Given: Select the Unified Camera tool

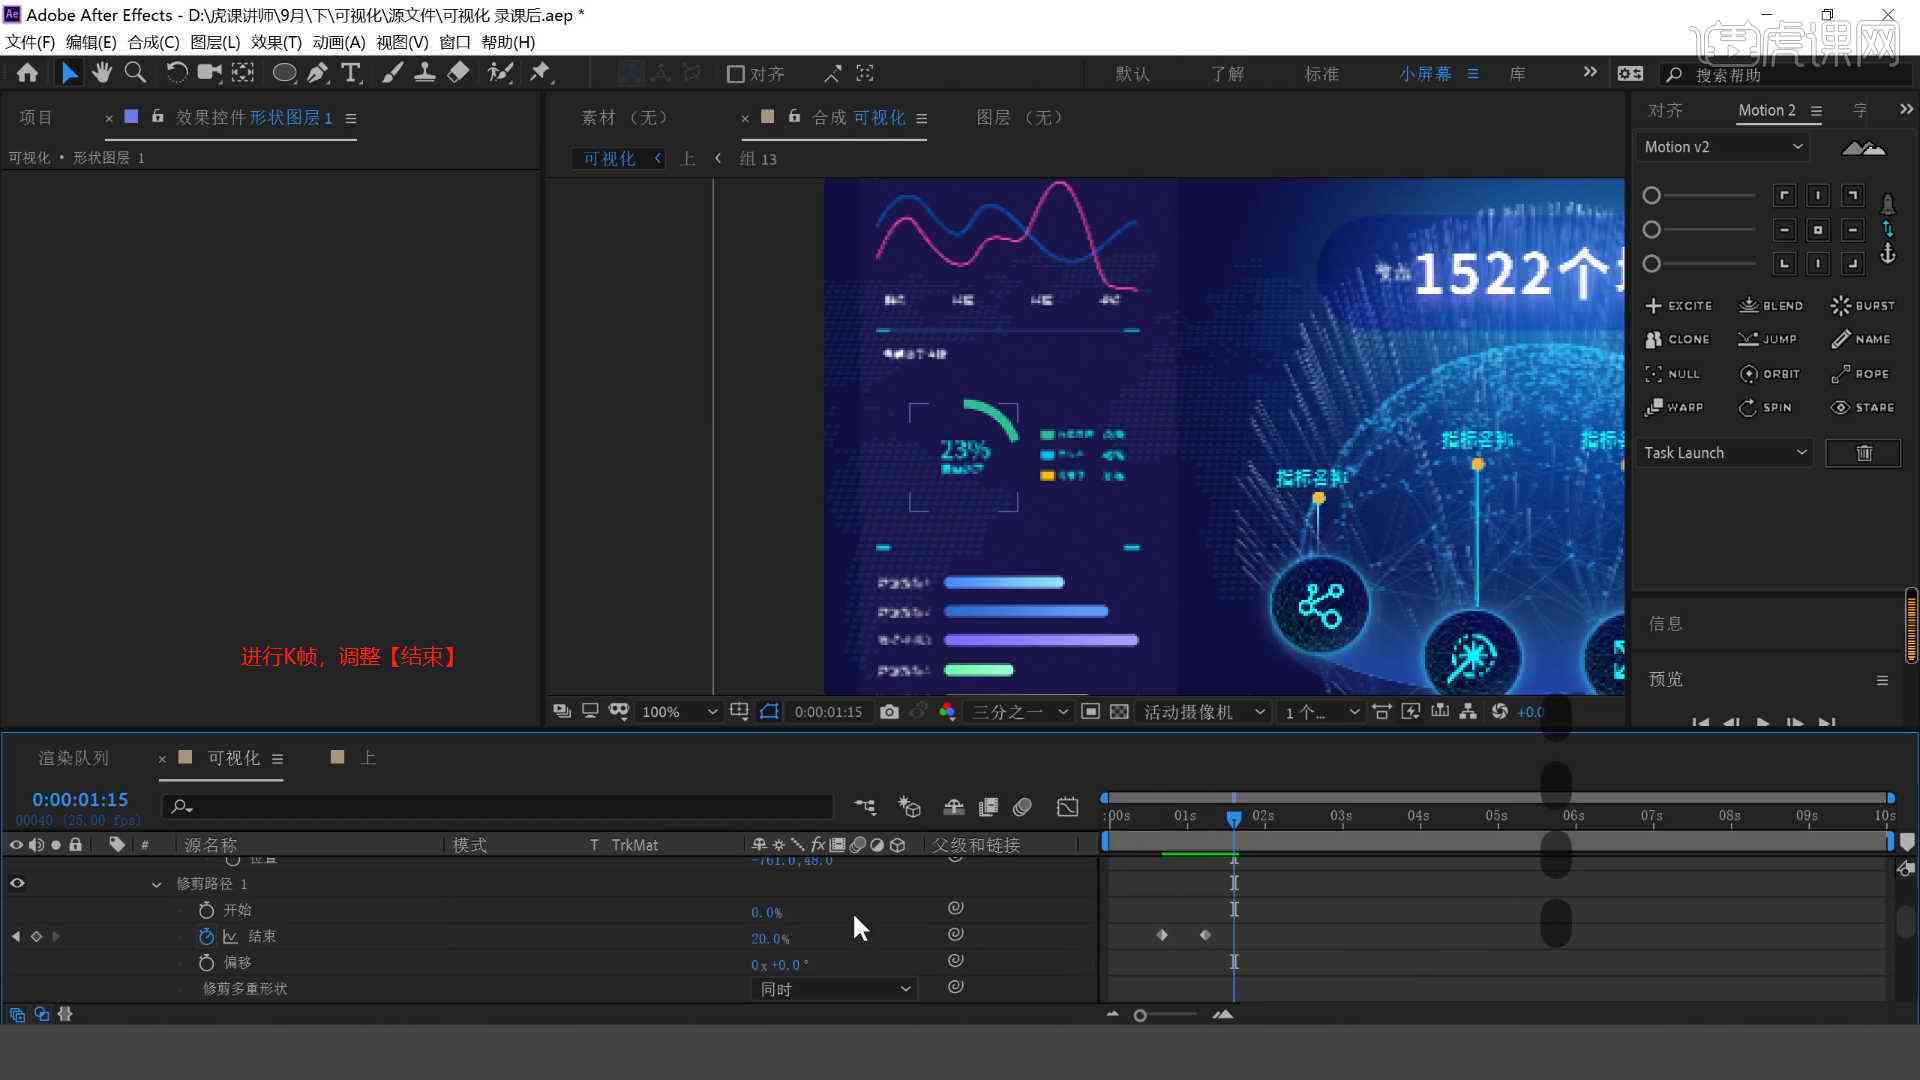Looking at the screenshot, I should tap(209, 73).
